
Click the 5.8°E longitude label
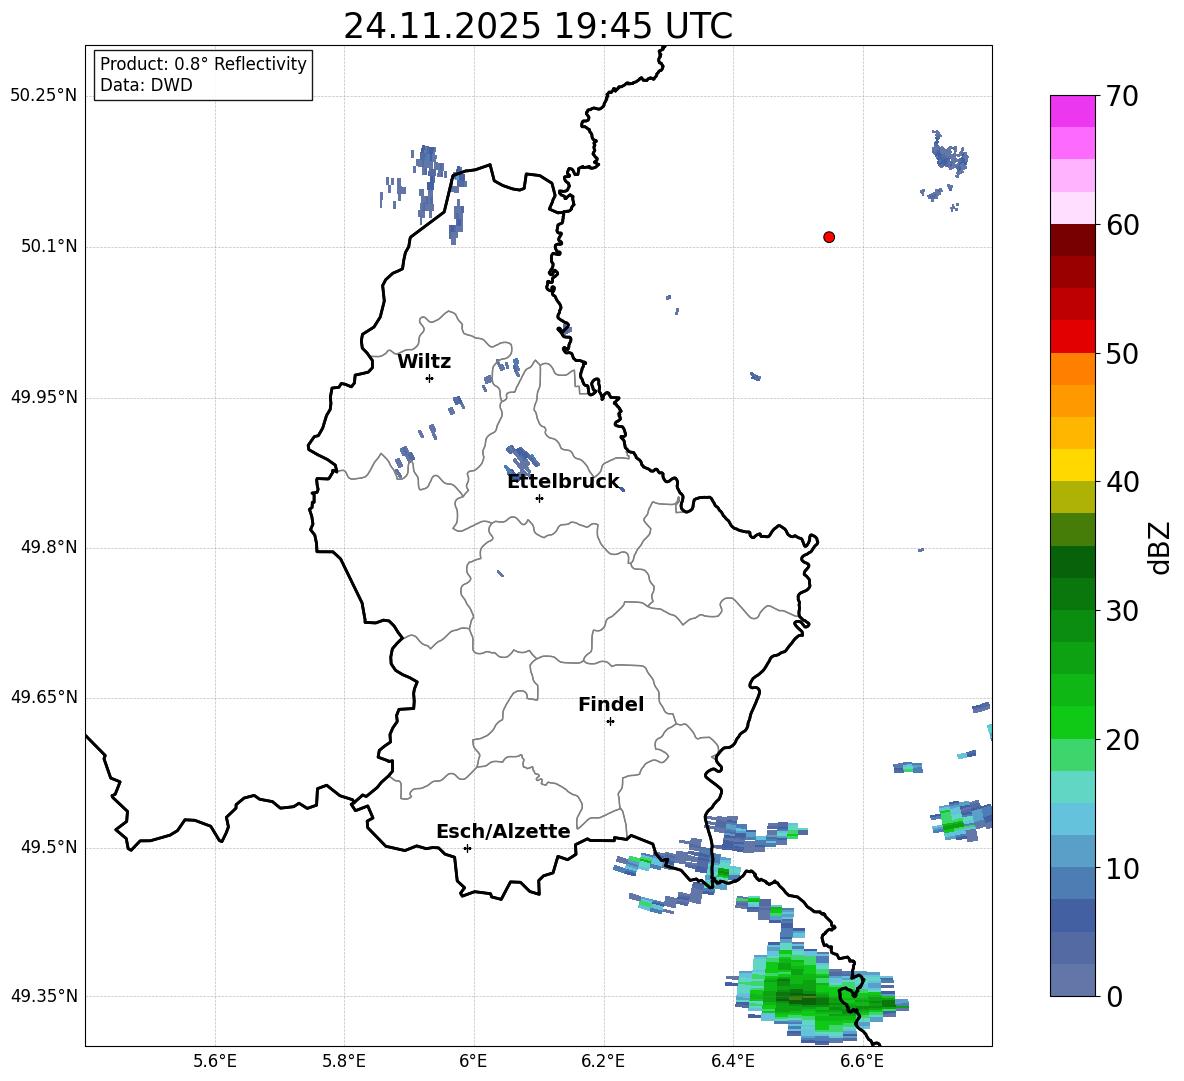tap(344, 1061)
